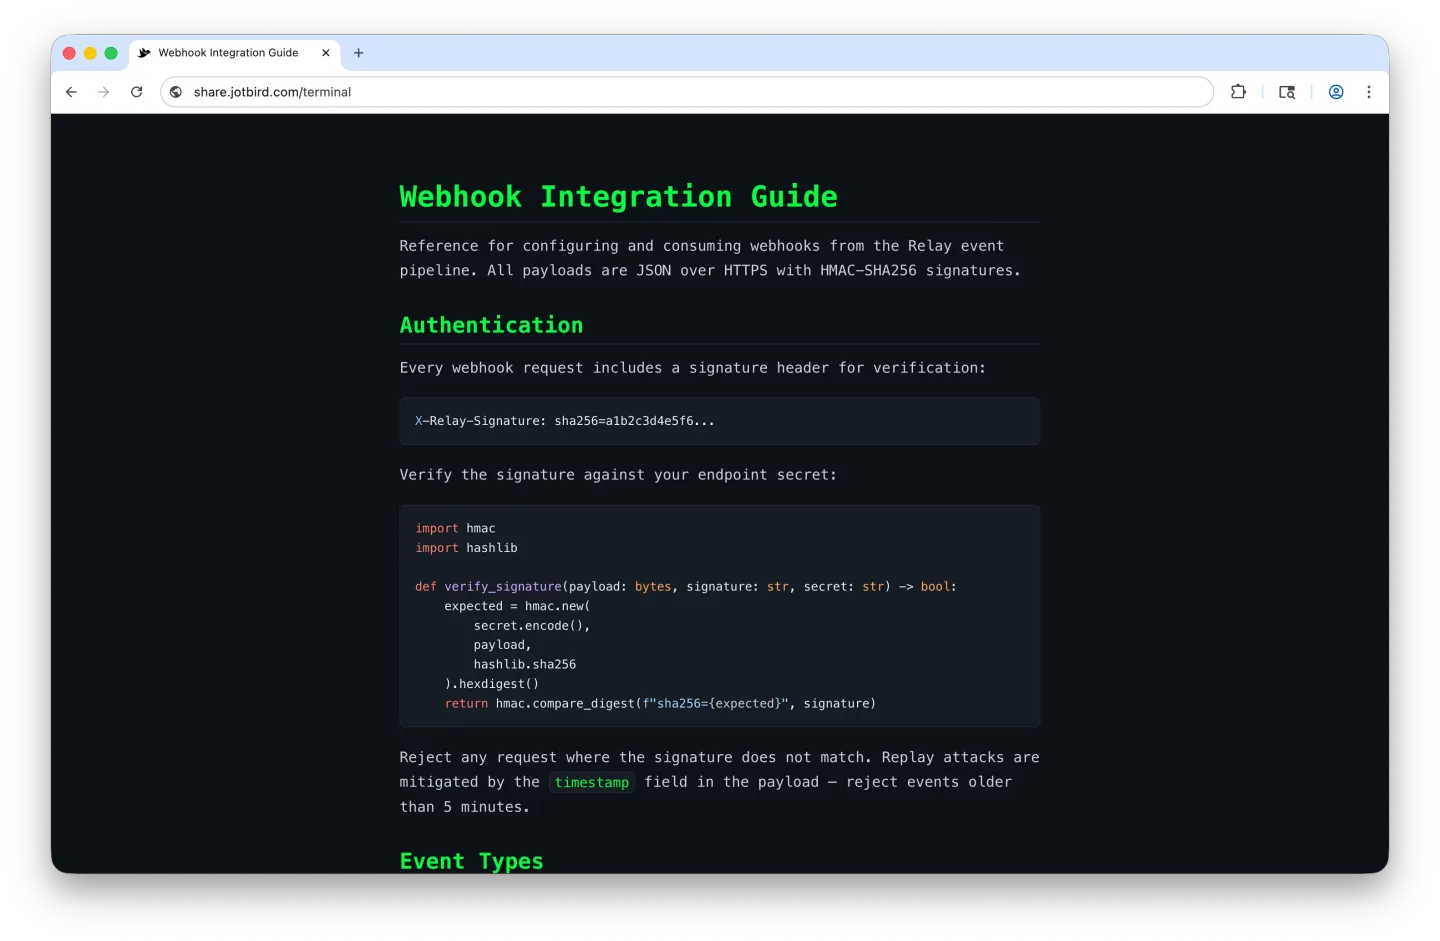Close the Webhook Integration Guide tab

click(x=325, y=53)
